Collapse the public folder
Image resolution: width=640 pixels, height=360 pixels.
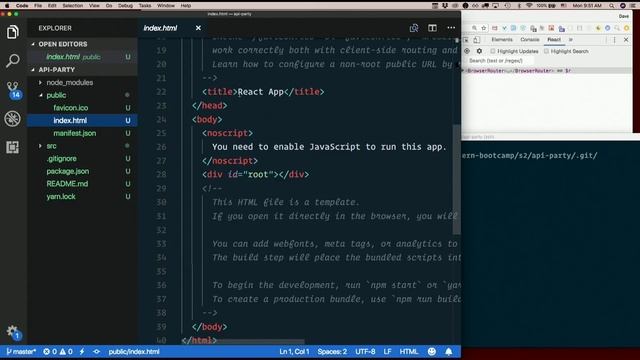click(x=40, y=95)
